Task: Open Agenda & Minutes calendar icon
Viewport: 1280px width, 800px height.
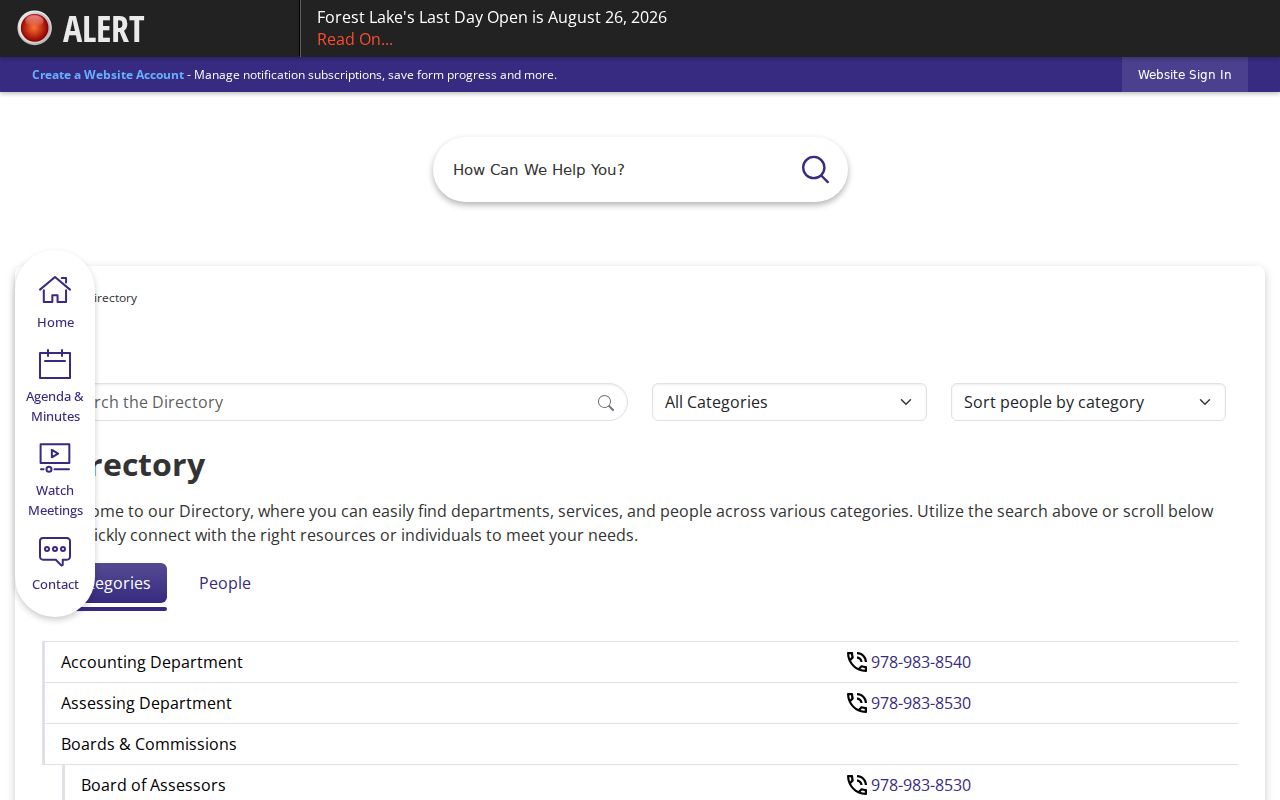Action: (55, 364)
